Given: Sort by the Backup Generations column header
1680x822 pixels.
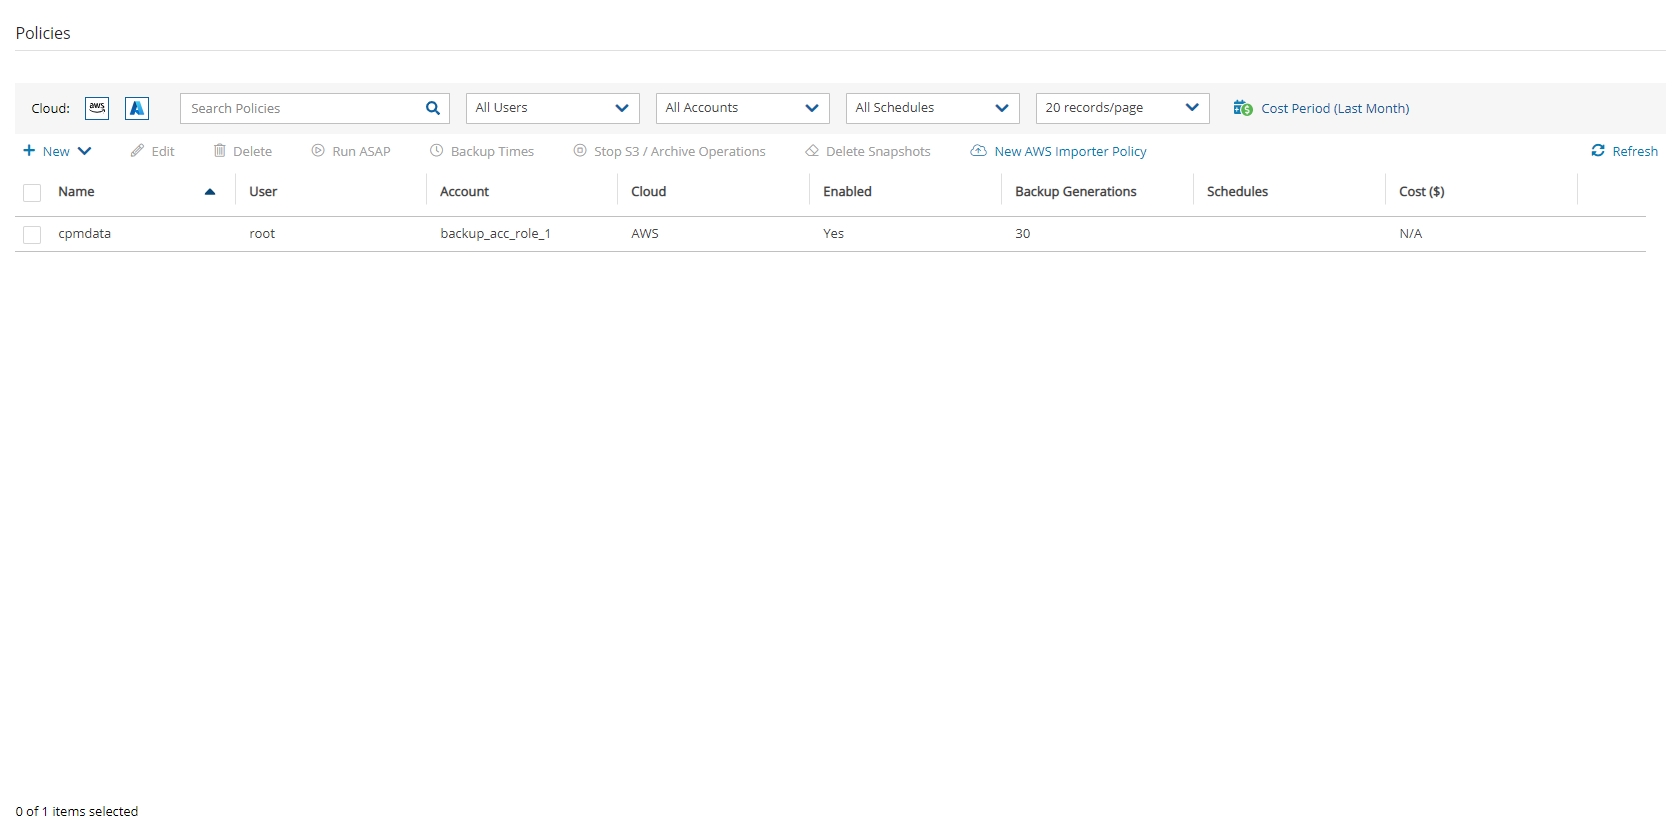Looking at the screenshot, I should point(1075,191).
